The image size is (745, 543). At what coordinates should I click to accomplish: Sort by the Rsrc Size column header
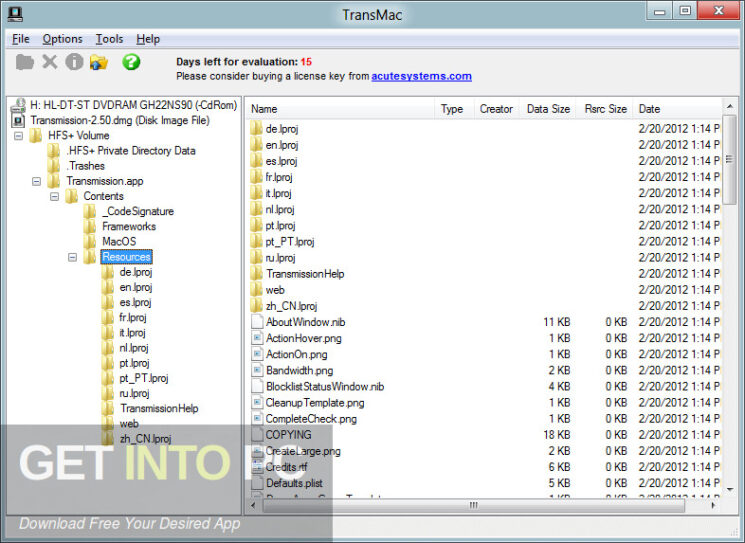(605, 109)
